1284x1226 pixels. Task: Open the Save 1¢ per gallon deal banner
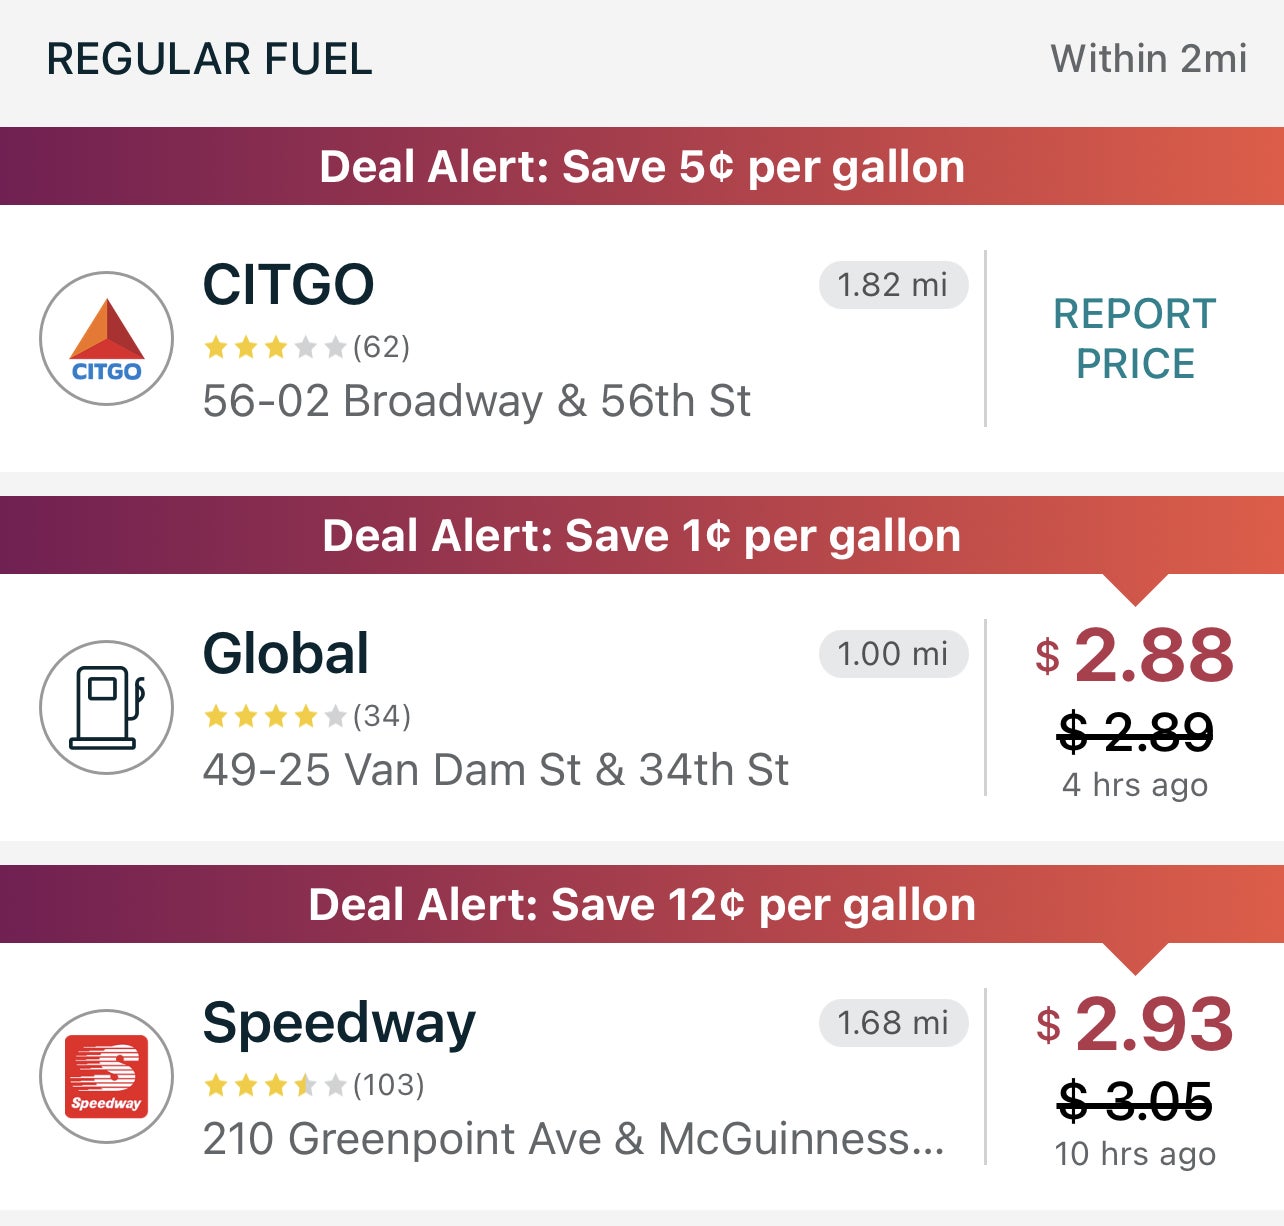(x=642, y=535)
